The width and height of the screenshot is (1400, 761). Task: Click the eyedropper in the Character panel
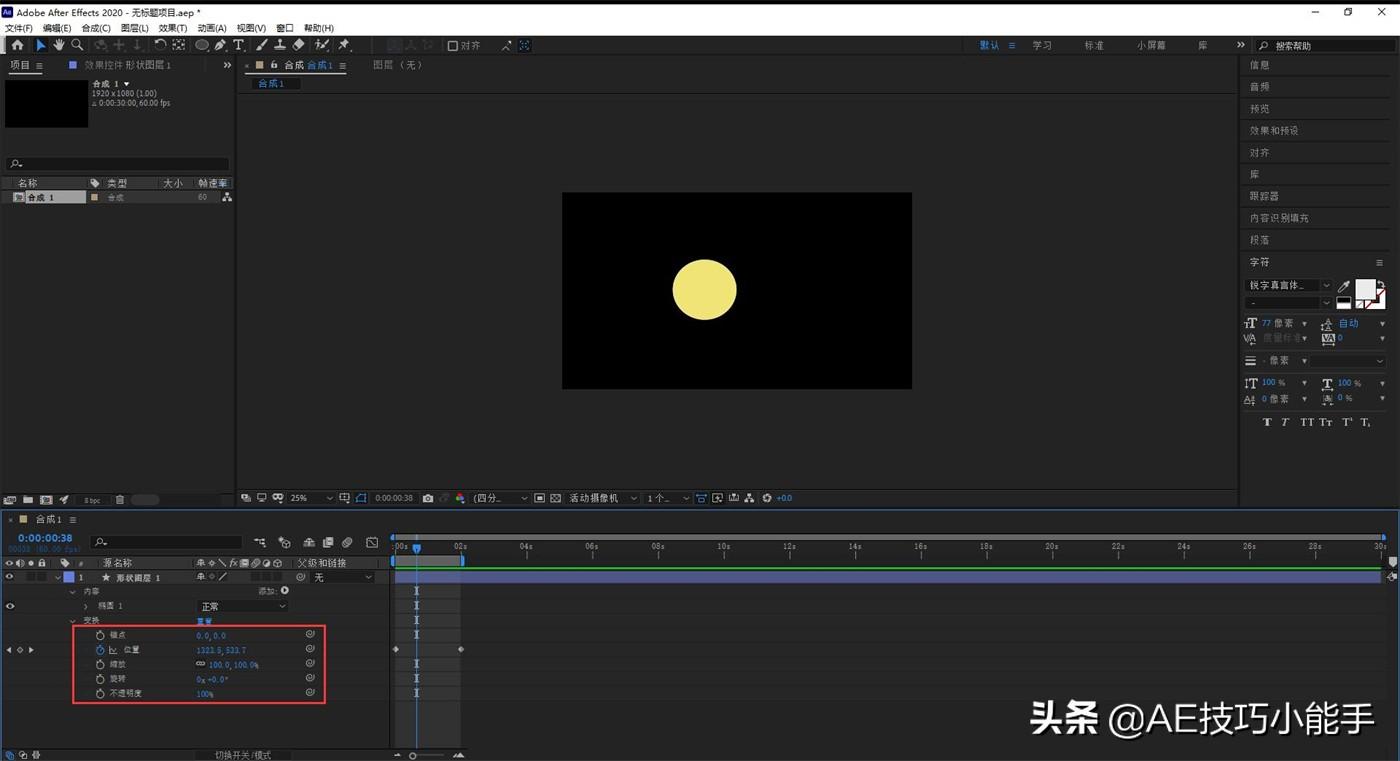pos(1344,286)
